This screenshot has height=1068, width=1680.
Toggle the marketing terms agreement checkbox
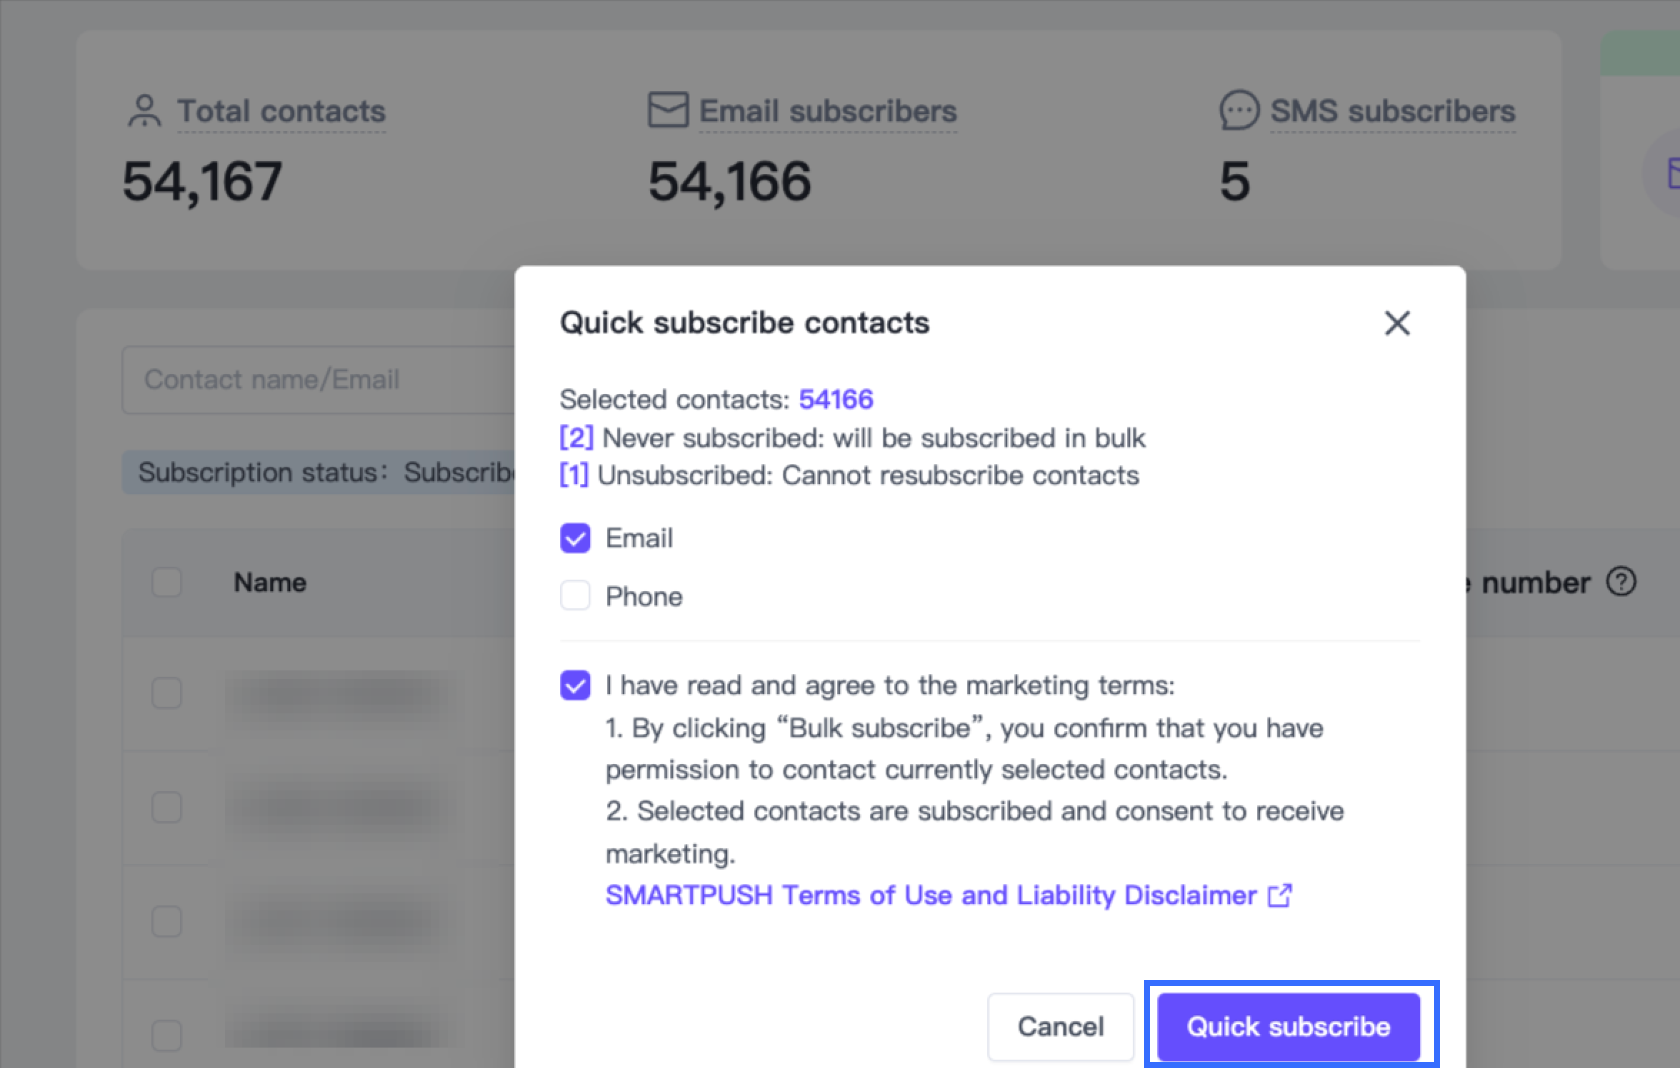coord(575,685)
